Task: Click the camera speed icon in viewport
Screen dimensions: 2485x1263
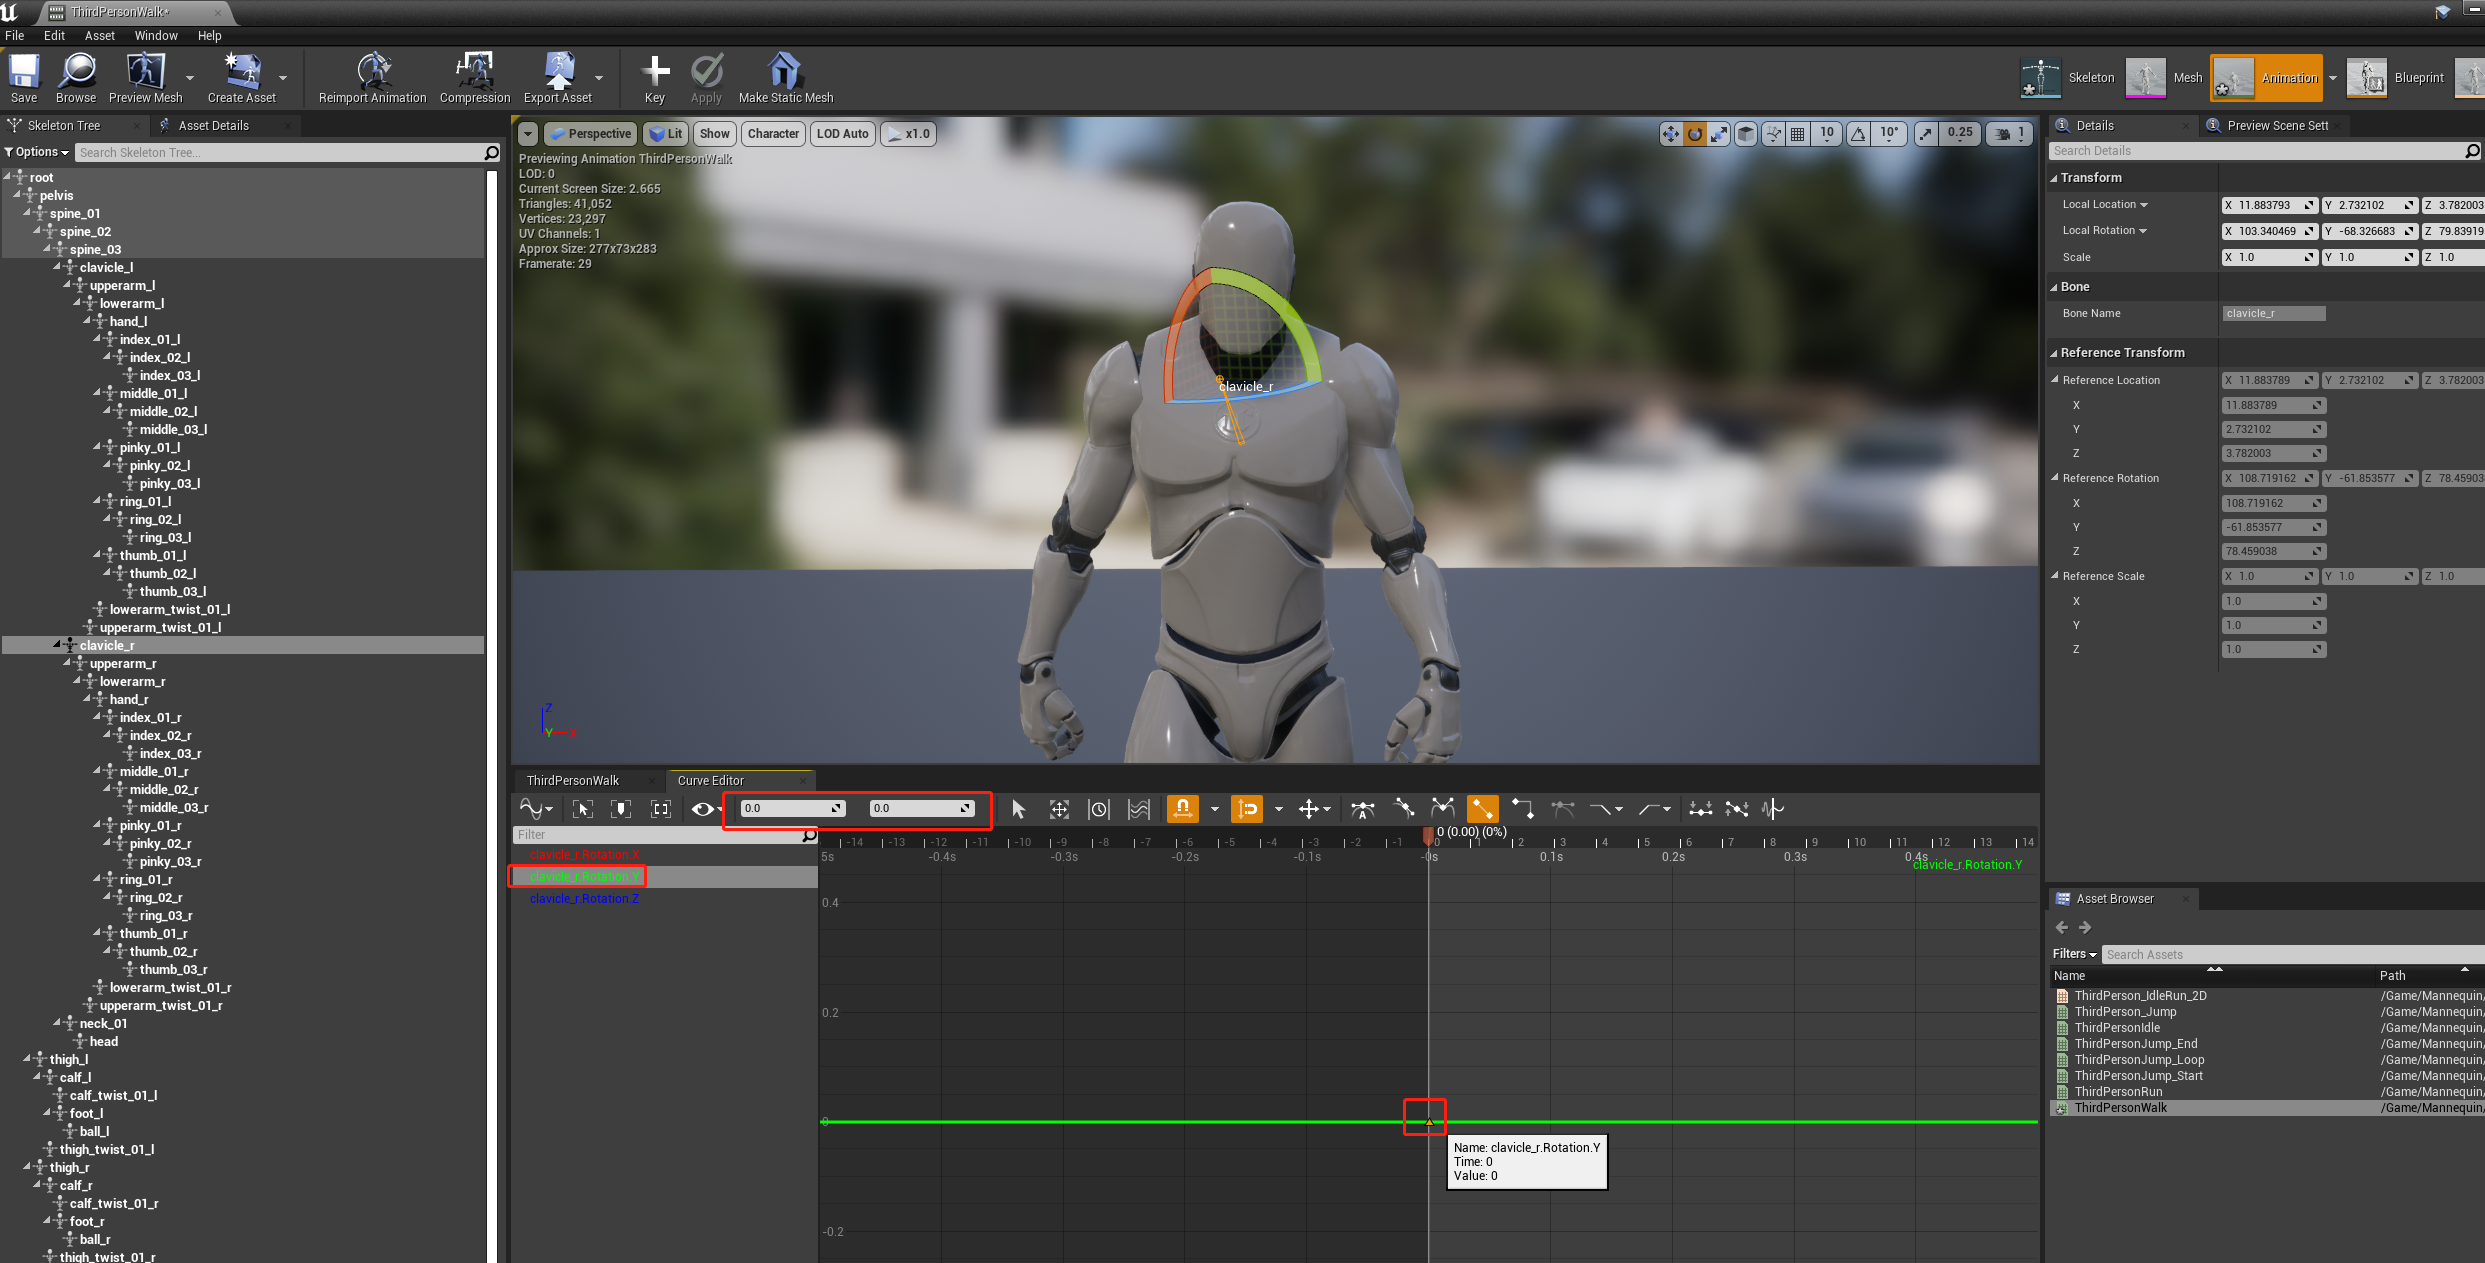Action: pyautogui.click(x=2003, y=134)
